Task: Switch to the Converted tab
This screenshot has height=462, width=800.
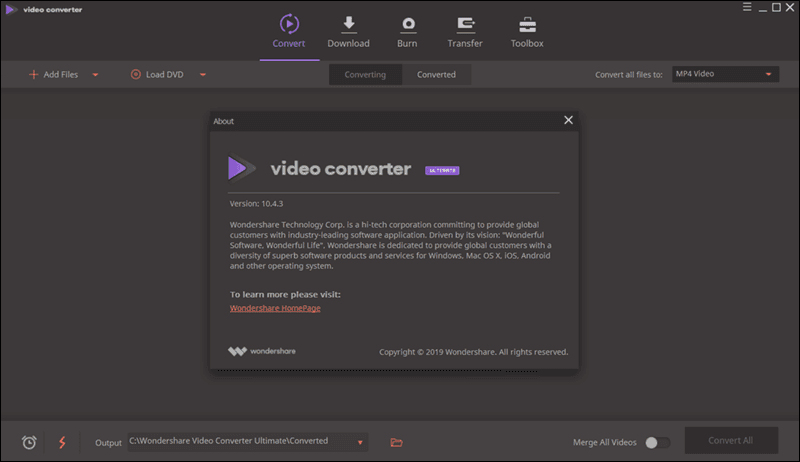Action: [x=436, y=74]
